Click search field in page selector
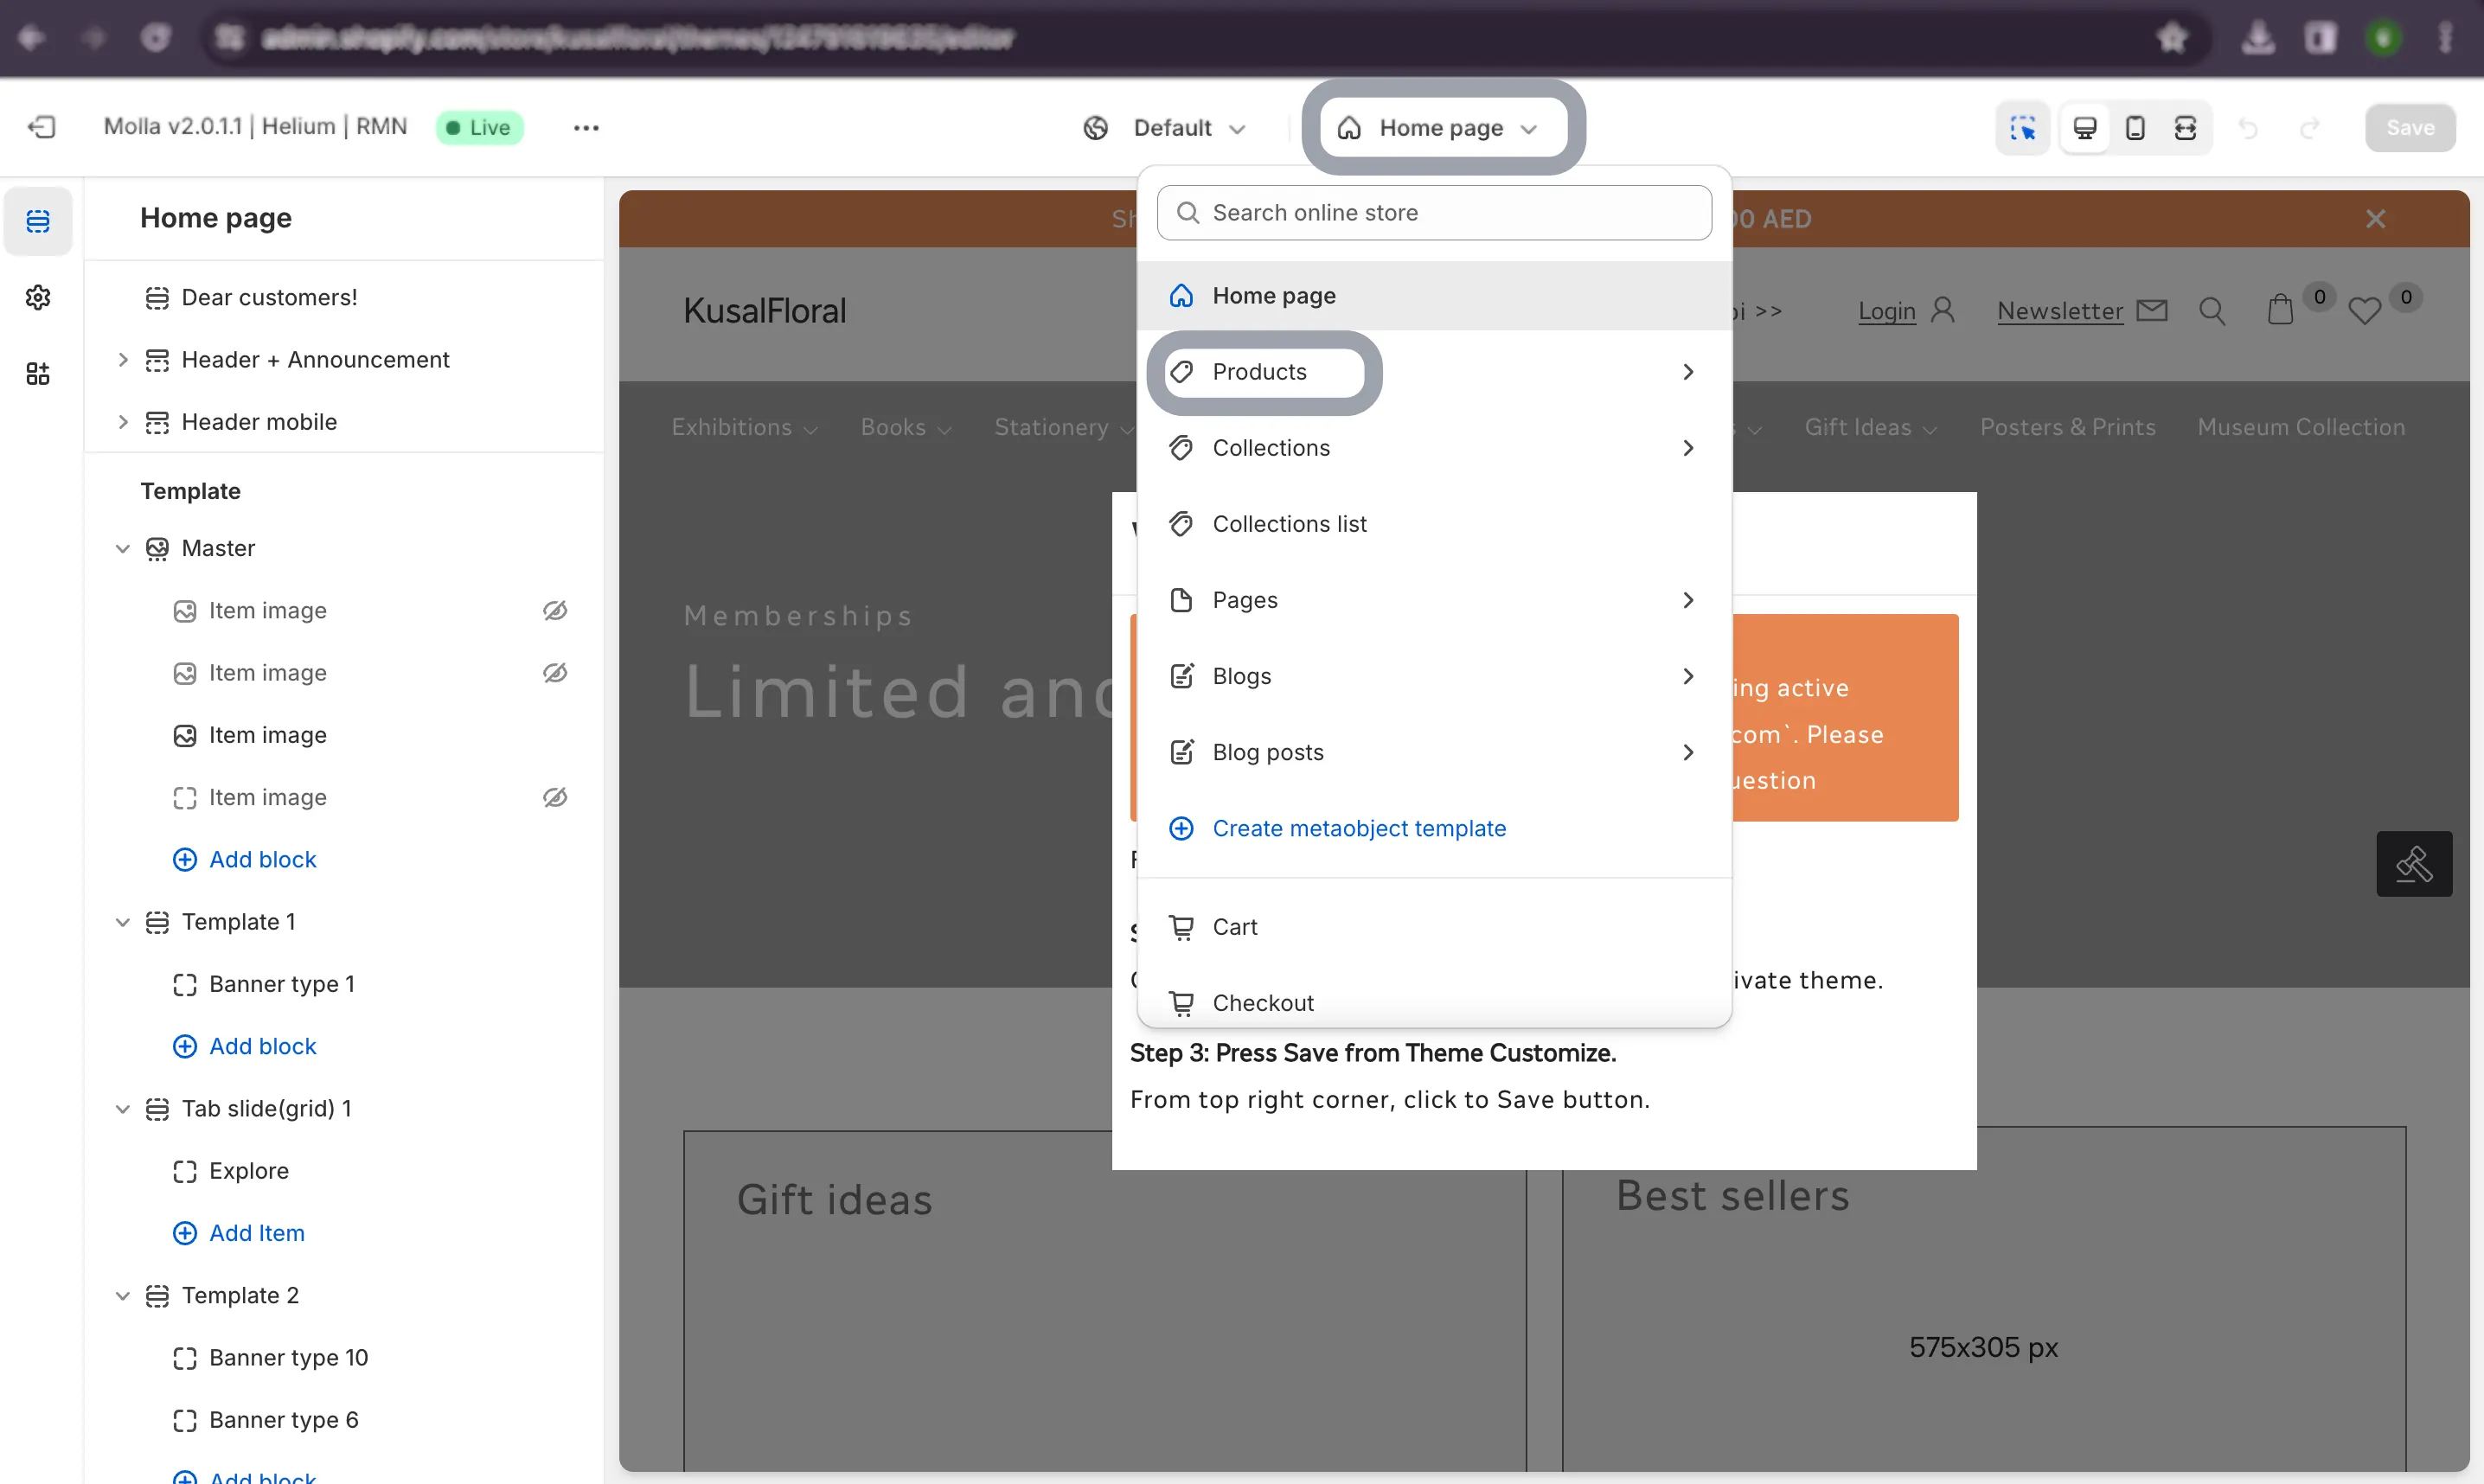 click(x=1435, y=212)
